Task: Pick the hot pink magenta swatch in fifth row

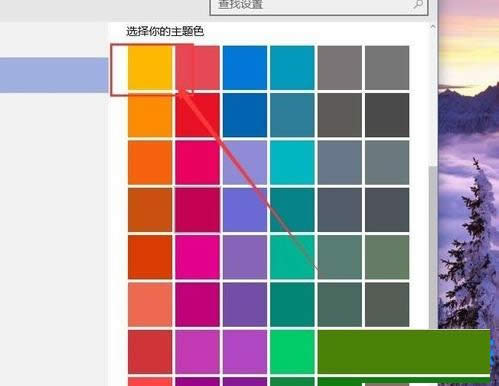Action: click(x=197, y=257)
